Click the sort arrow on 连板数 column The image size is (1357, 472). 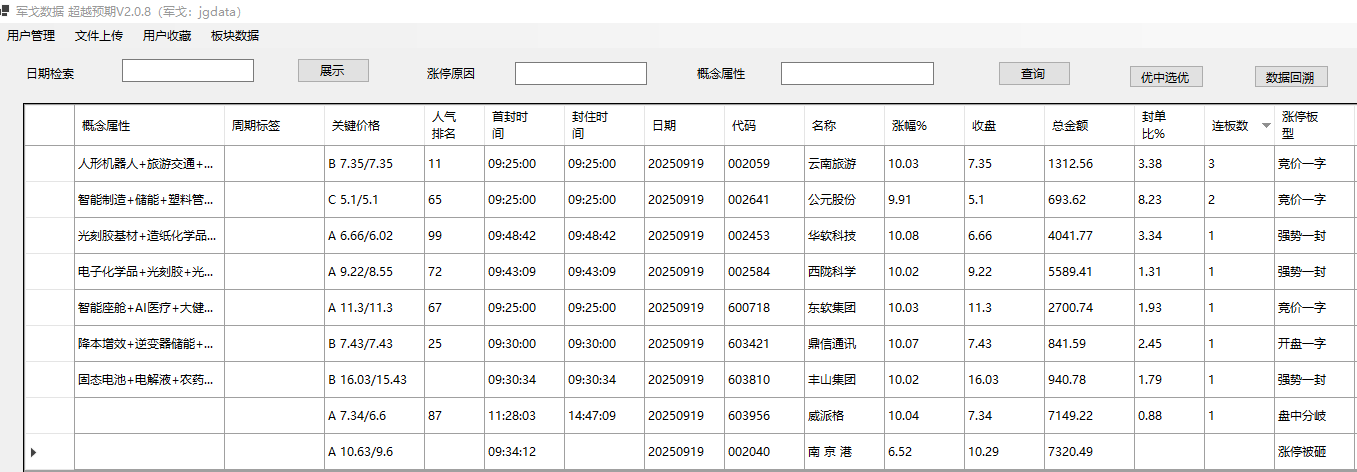(x=1266, y=126)
